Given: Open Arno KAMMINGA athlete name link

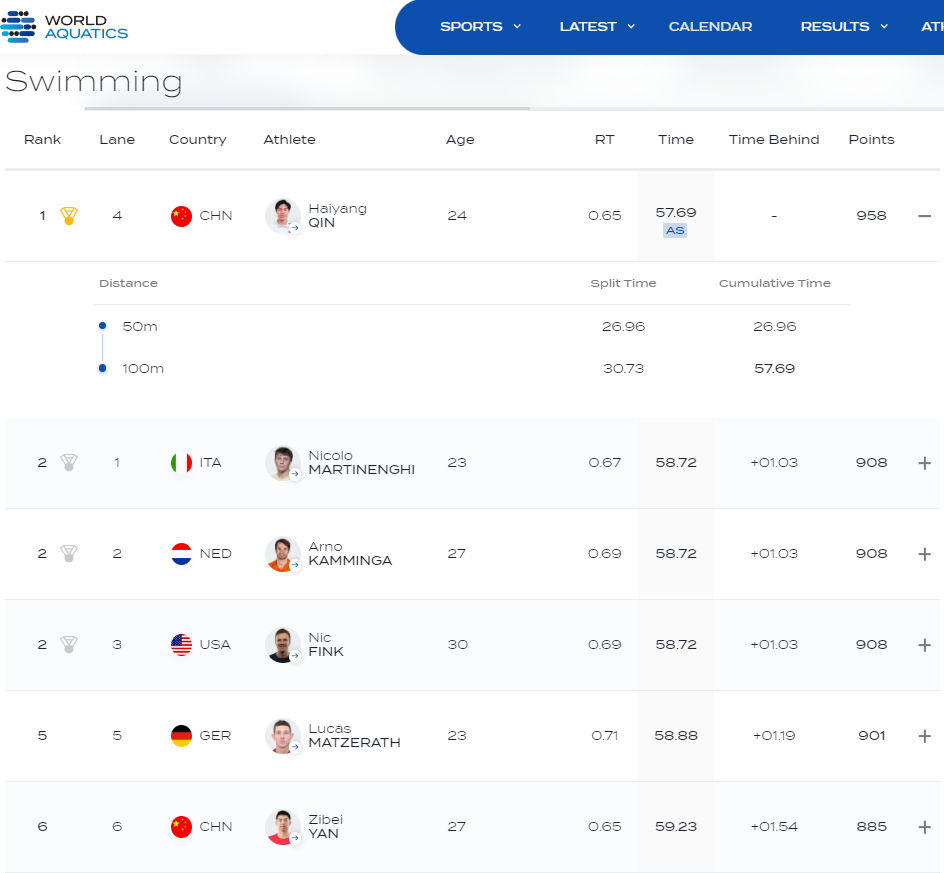Looking at the screenshot, I should (350, 553).
